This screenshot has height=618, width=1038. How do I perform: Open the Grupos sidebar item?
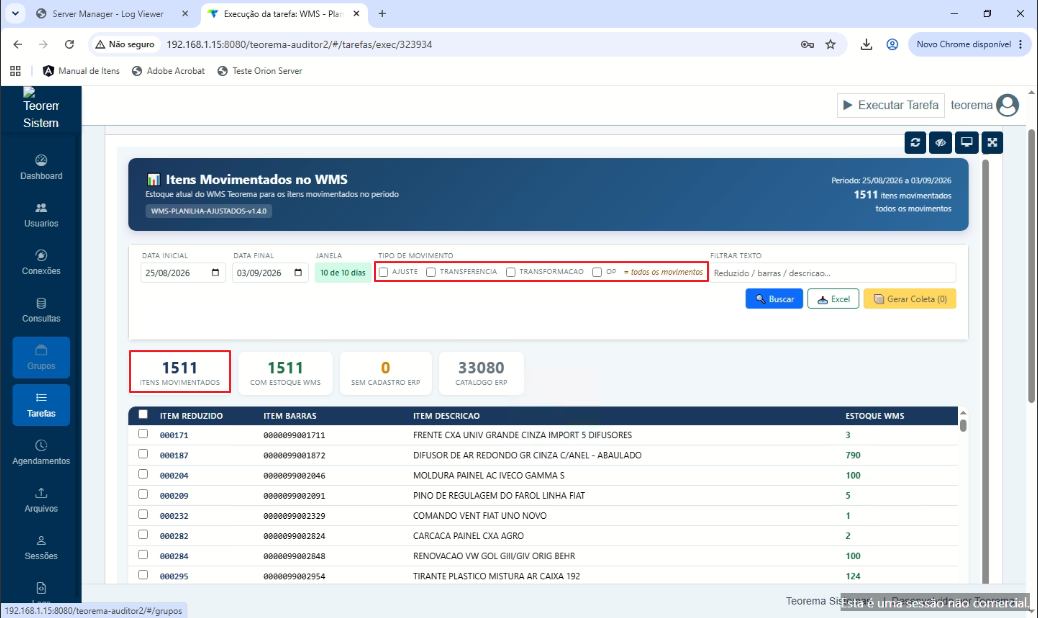[41, 357]
